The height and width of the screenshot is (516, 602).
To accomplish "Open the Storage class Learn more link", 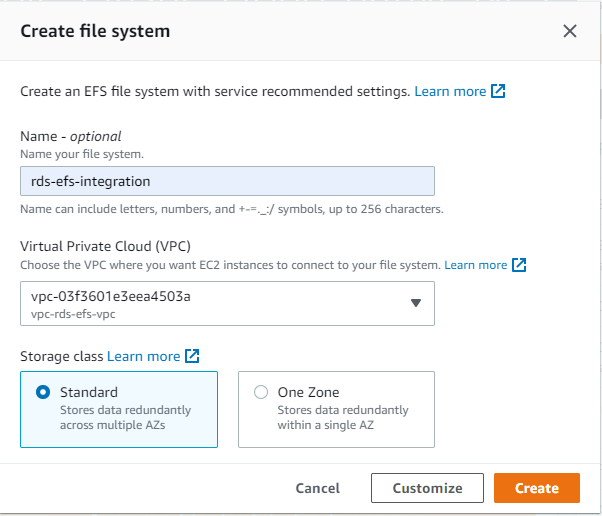I will 144,356.
